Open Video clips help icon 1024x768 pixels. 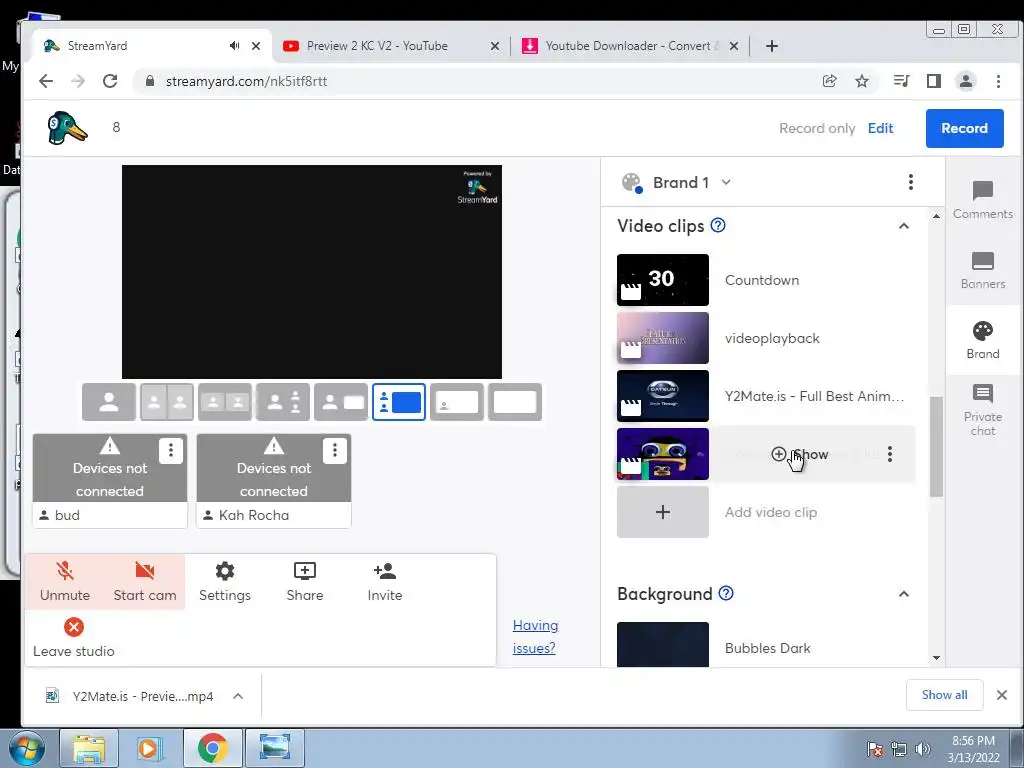coord(718,225)
